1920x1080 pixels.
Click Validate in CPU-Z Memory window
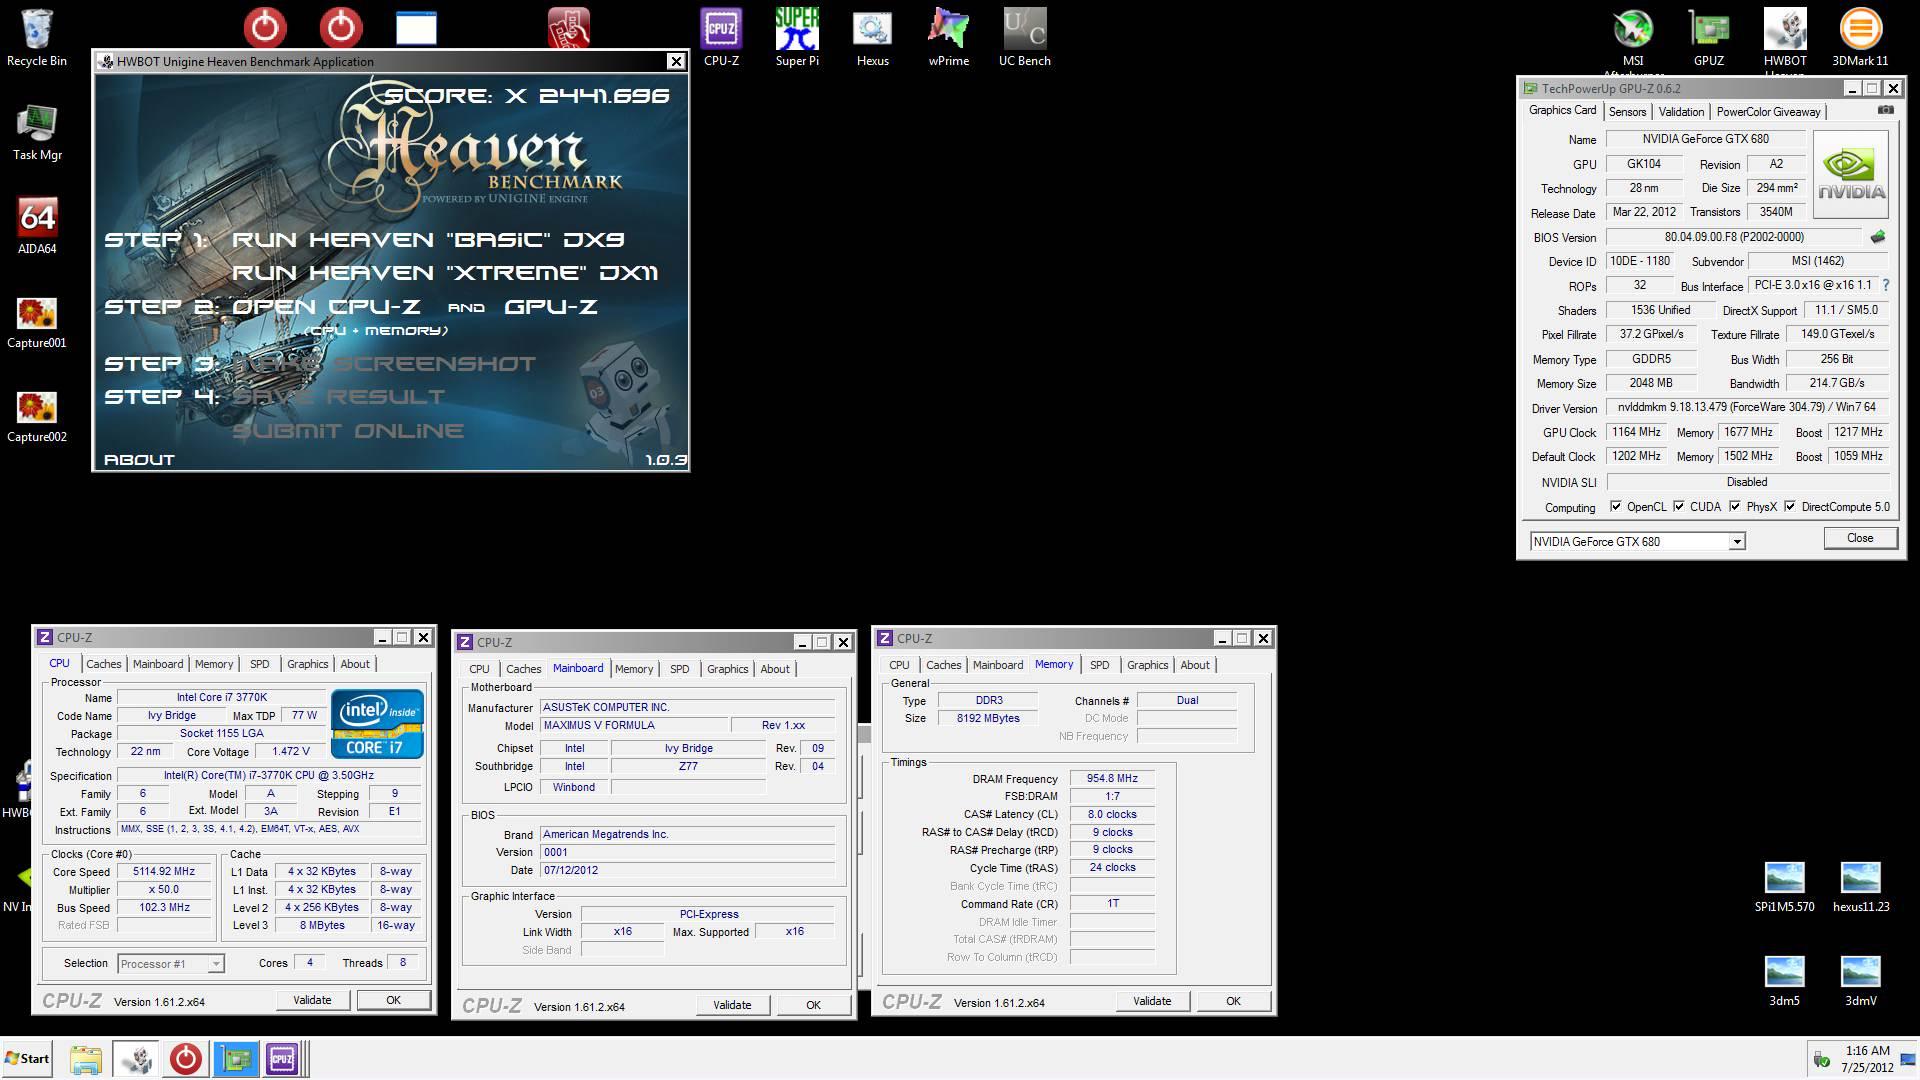[x=1152, y=1001]
